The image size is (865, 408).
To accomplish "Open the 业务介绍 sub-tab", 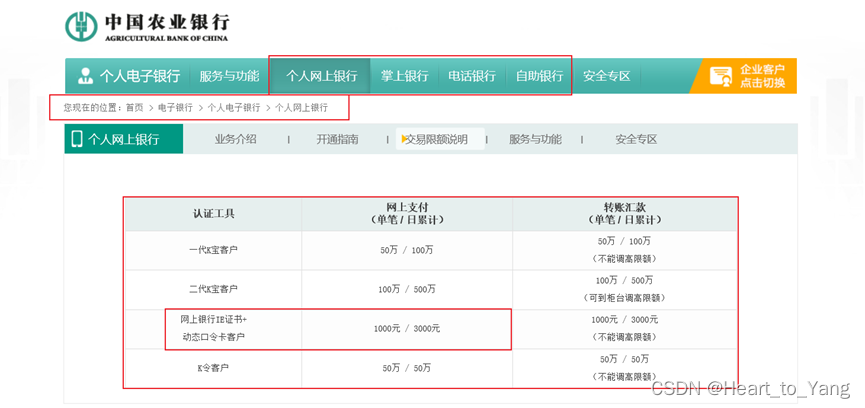I will 236,139.
